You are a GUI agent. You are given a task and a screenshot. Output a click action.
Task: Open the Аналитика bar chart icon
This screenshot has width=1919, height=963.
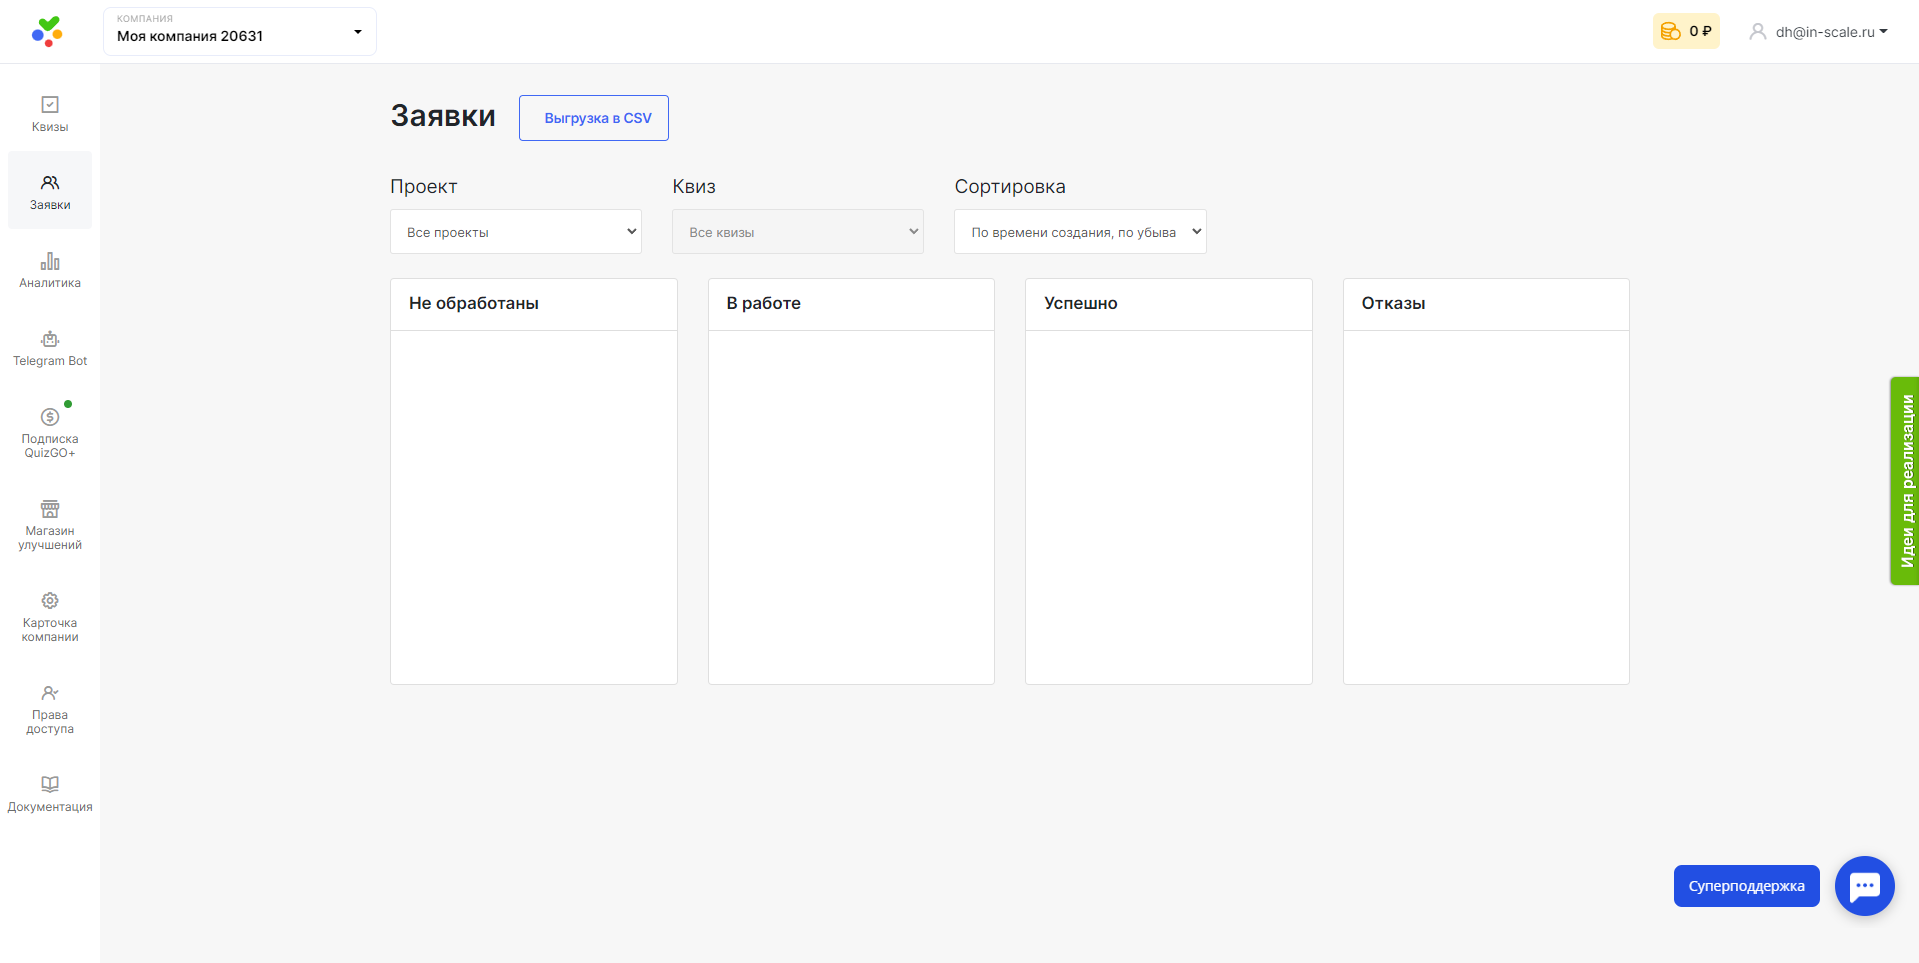pyautogui.click(x=50, y=261)
